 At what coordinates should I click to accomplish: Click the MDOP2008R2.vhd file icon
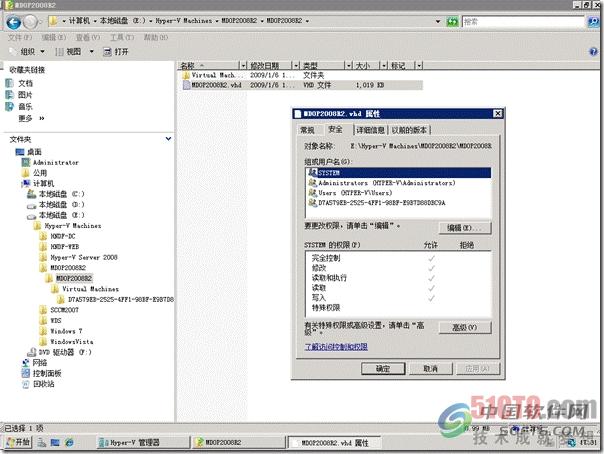click(186, 85)
